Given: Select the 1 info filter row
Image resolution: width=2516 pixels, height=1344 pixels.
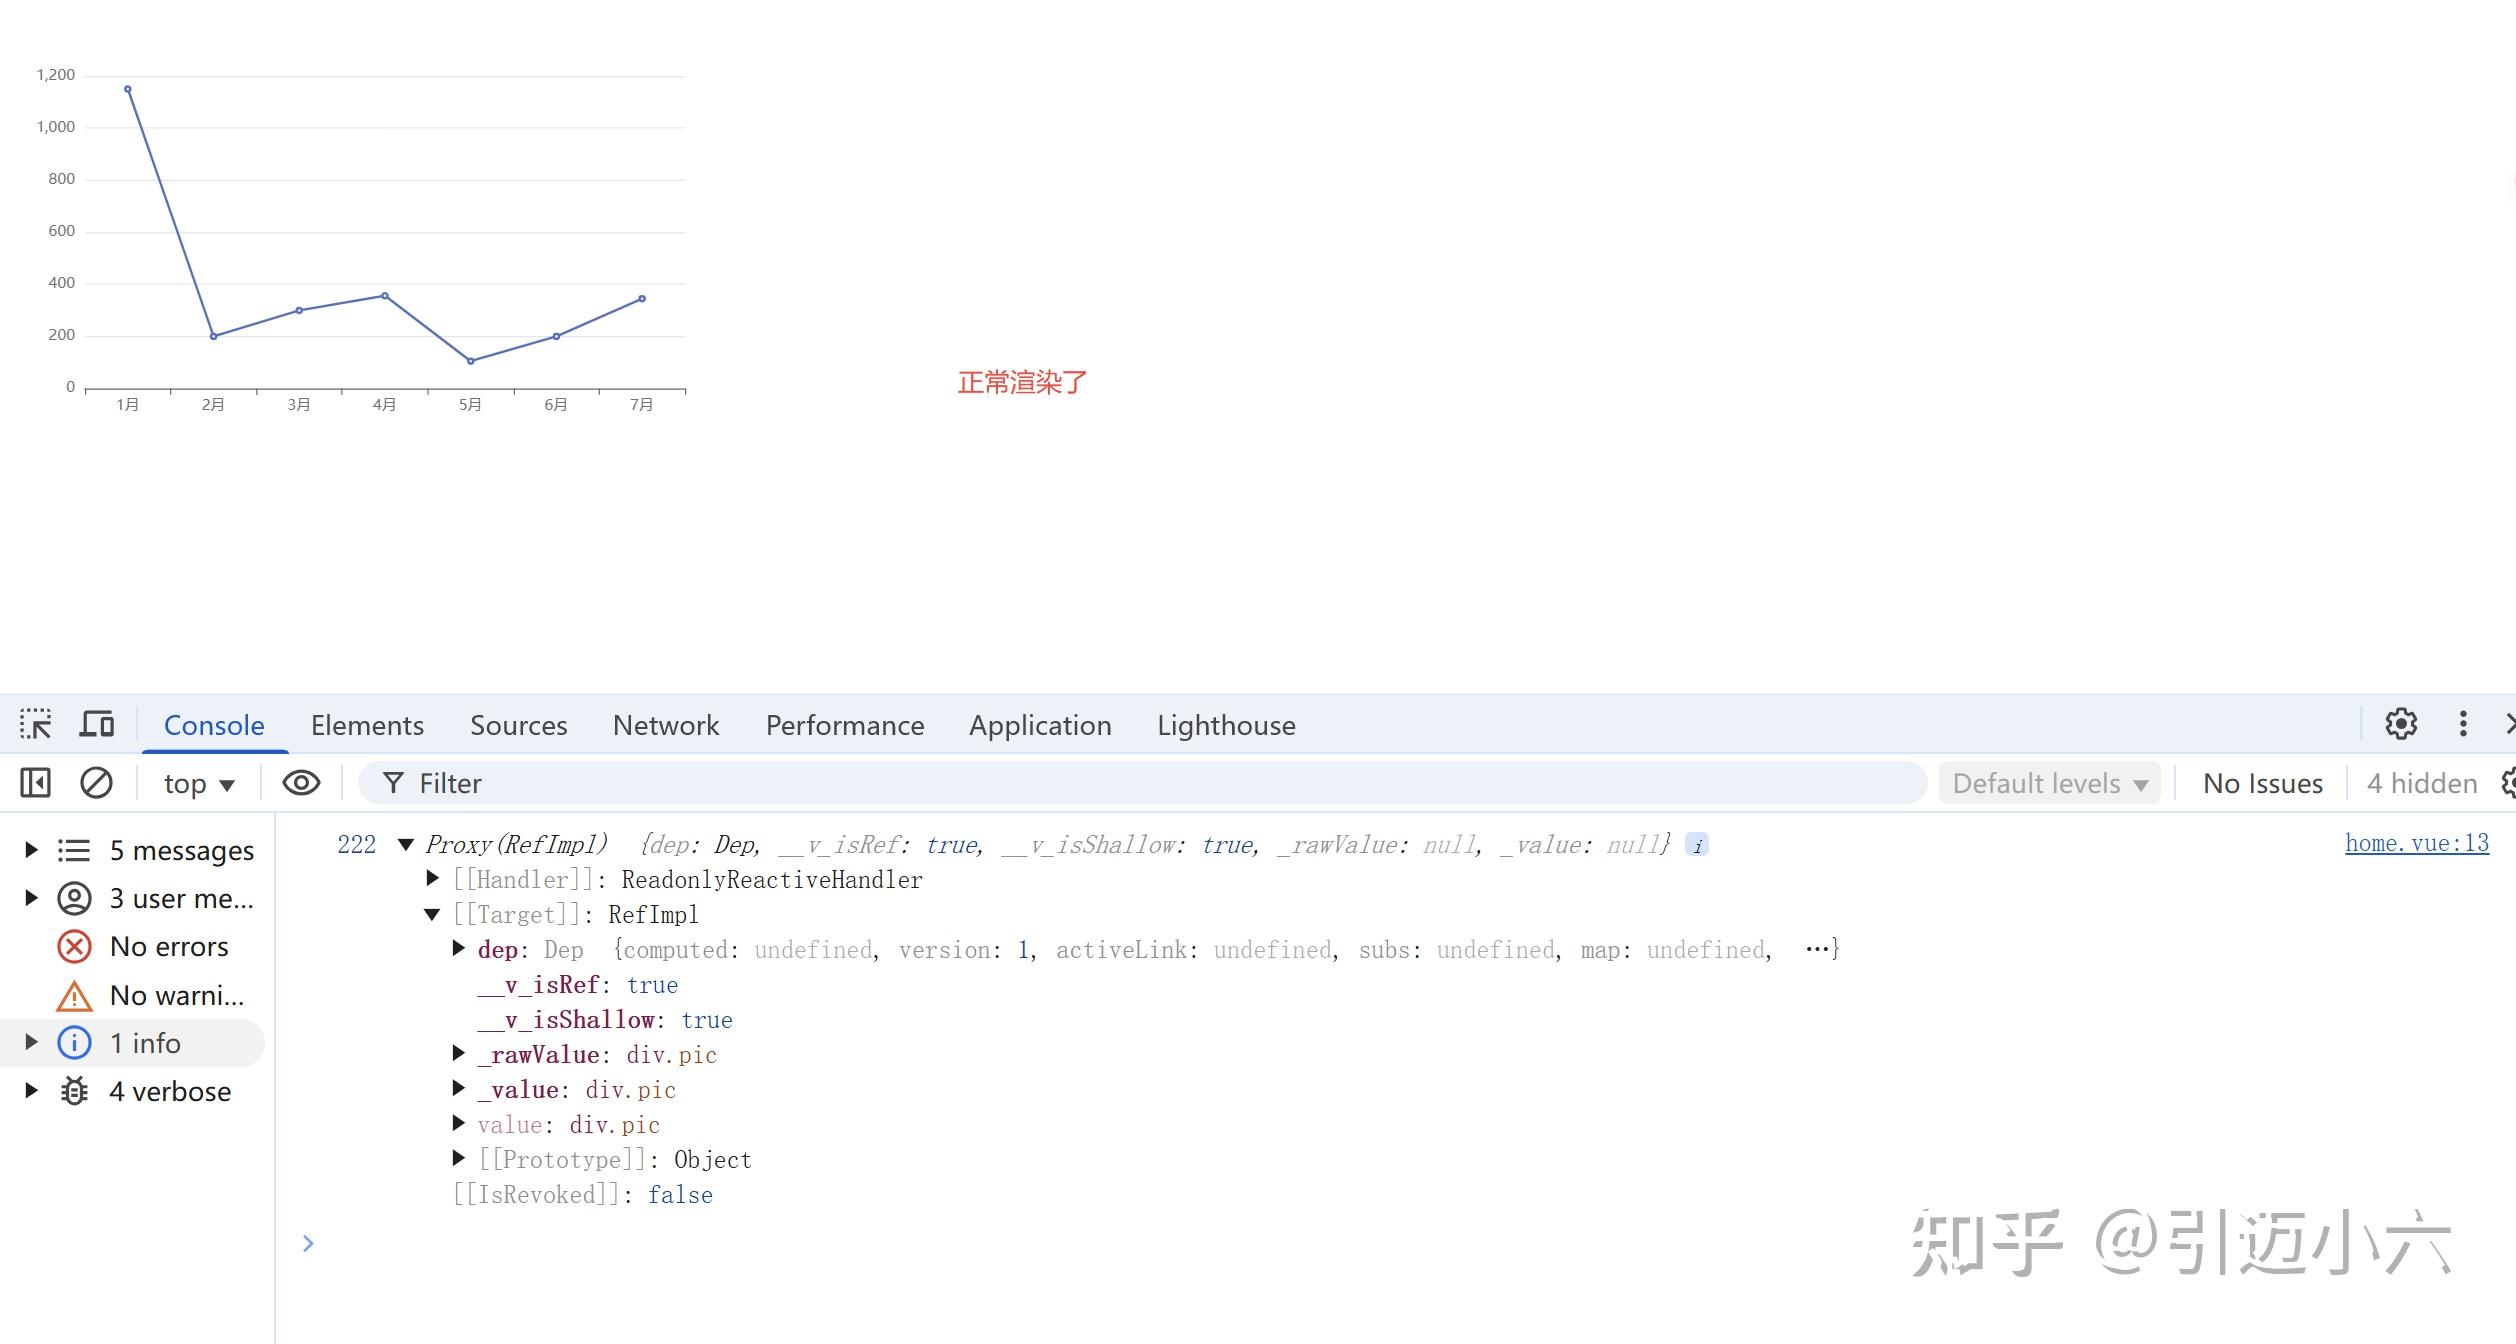Looking at the screenshot, I should coord(145,1043).
